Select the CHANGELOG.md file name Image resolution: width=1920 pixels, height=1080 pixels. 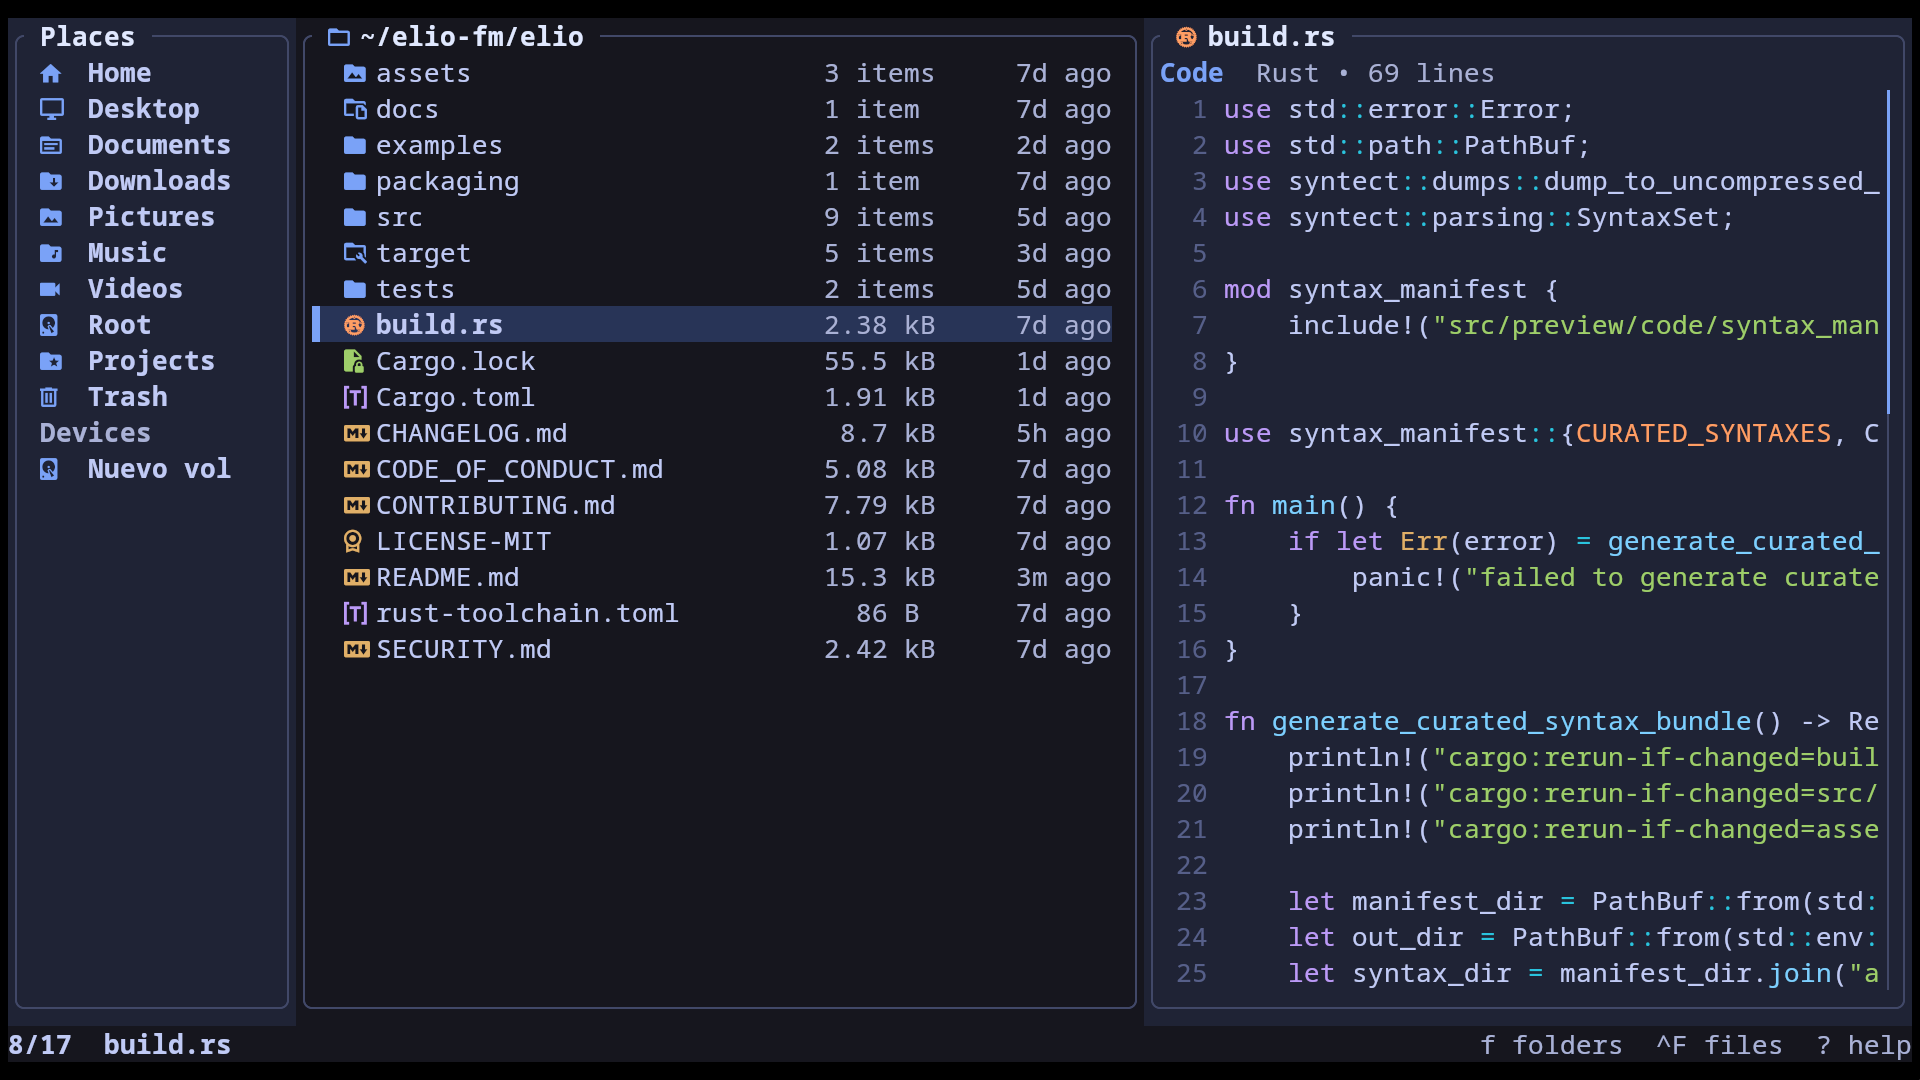click(x=471, y=434)
